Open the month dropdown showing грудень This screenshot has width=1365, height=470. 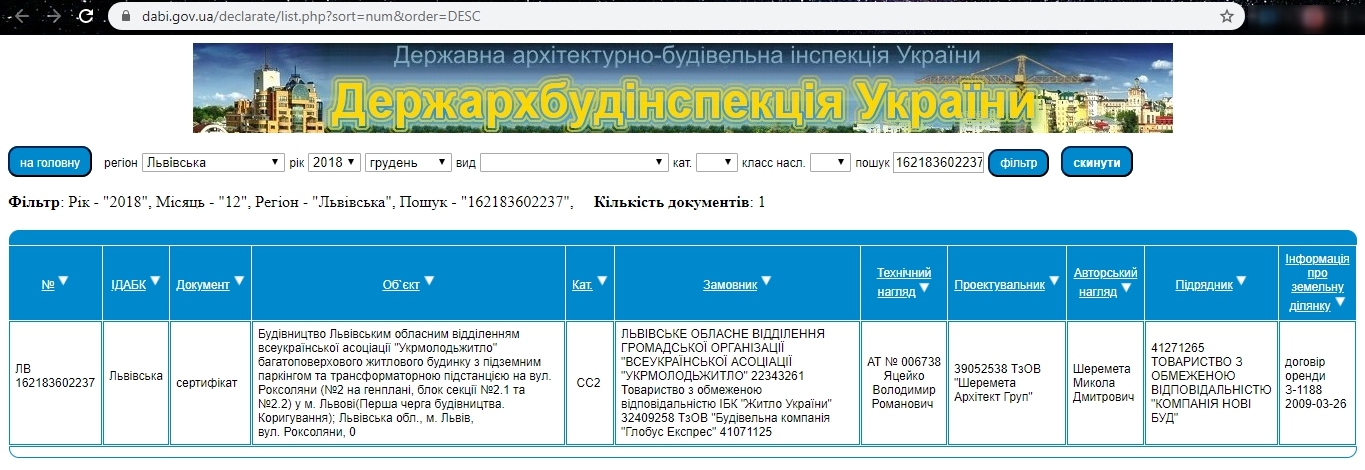408,162
